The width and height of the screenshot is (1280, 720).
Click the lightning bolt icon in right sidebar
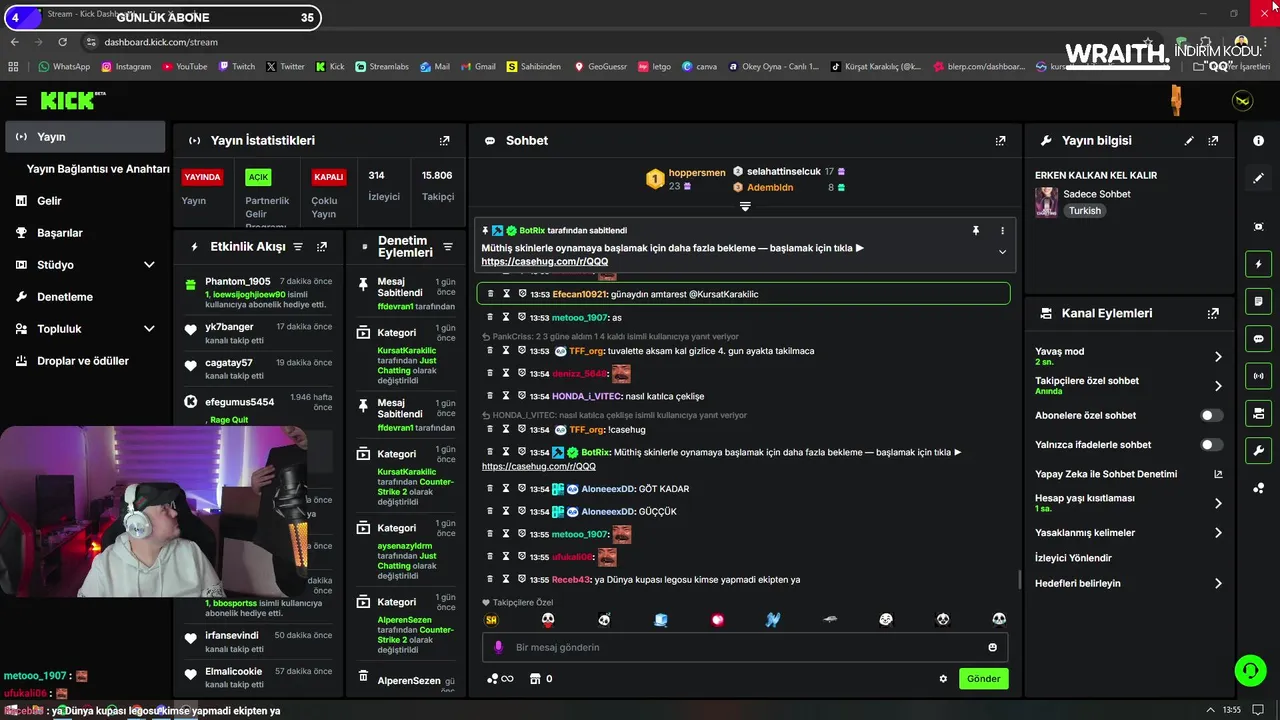[1258, 264]
